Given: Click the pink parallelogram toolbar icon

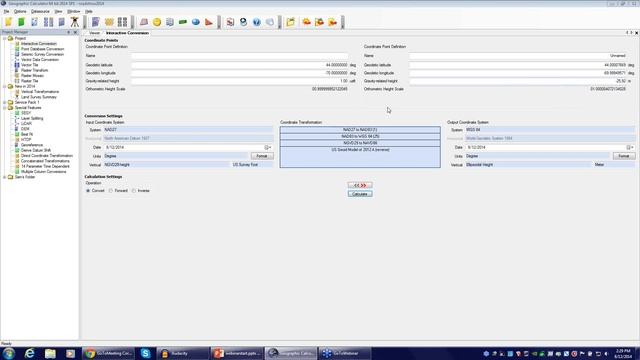Looking at the screenshot, I should pyautogui.click(x=144, y=22).
